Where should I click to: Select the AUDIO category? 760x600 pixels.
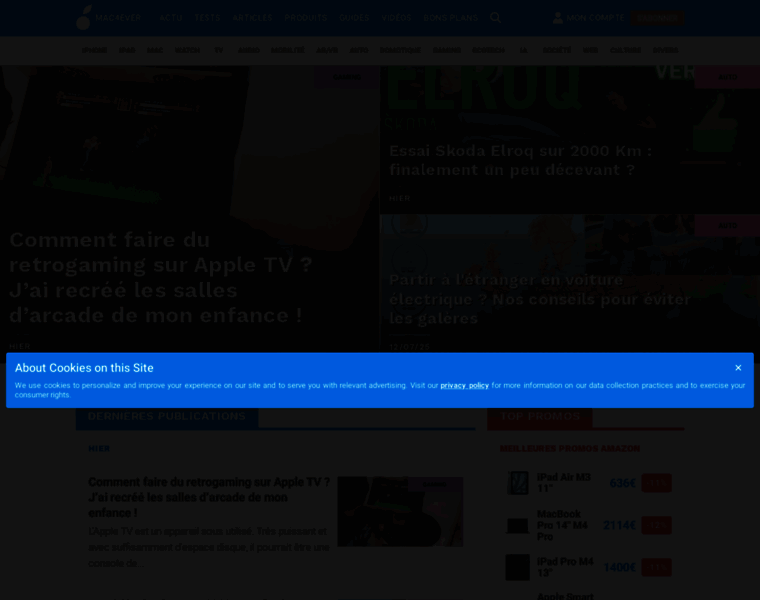249,50
